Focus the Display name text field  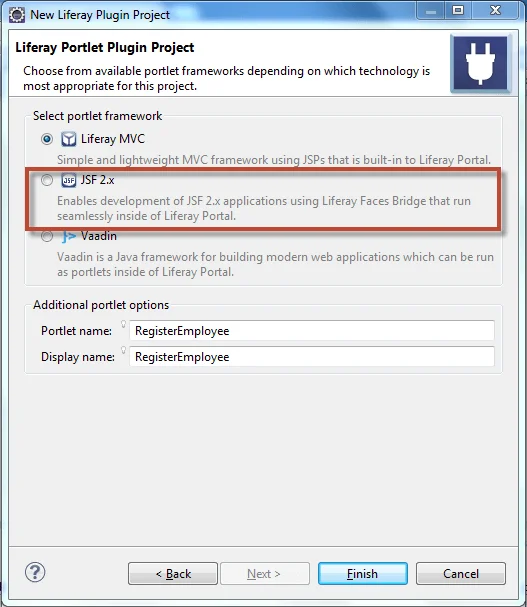(x=312, y=357)
